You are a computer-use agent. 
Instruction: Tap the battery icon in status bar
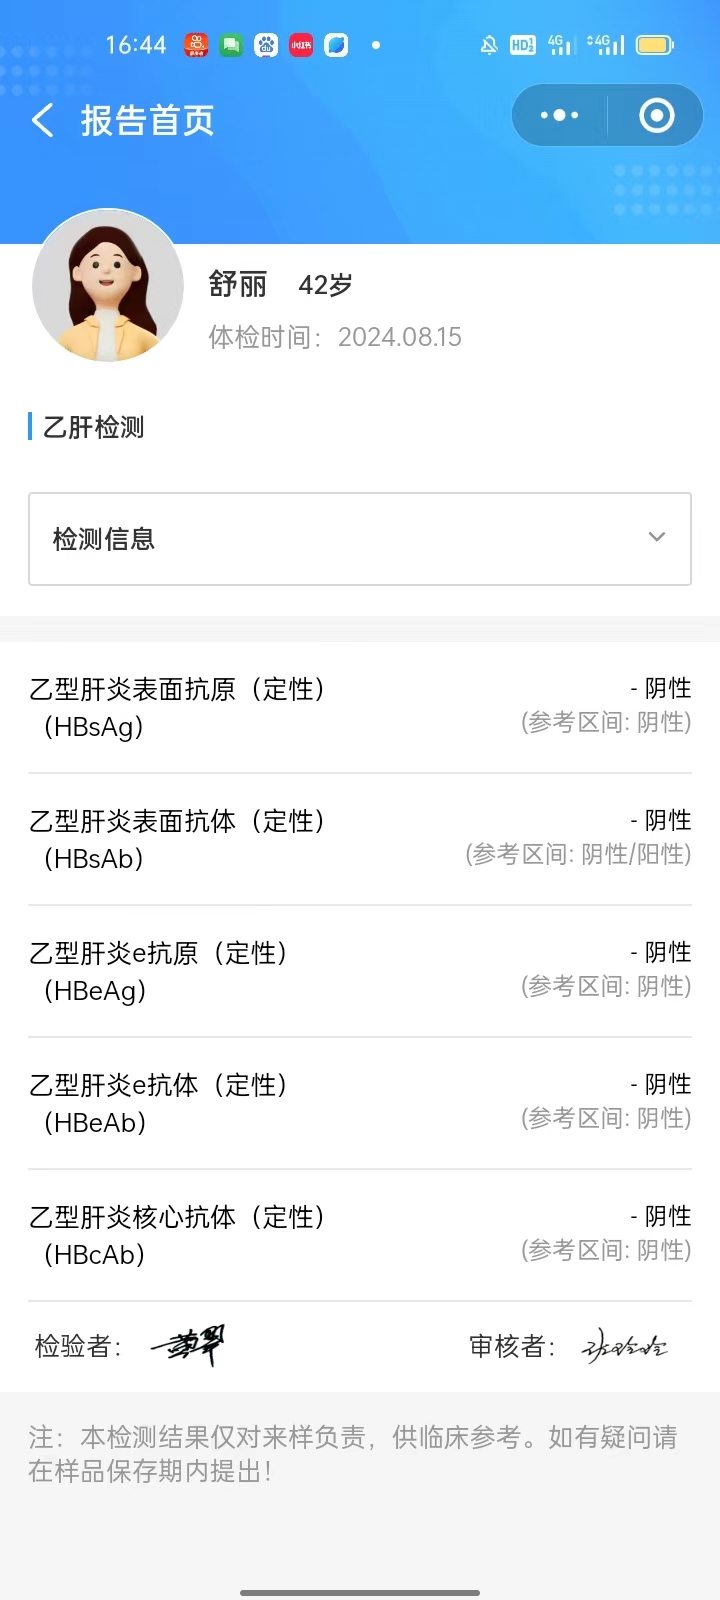coord(655,45)
